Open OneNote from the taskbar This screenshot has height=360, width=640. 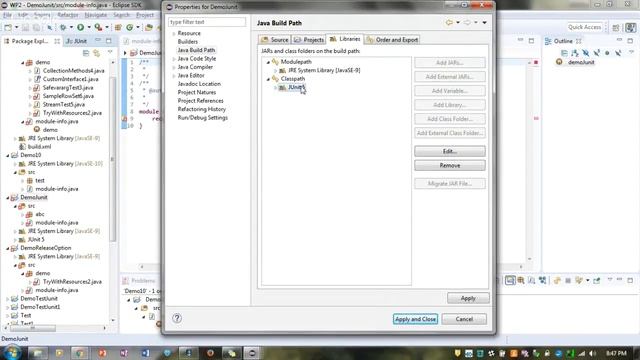tap(124, 353)
